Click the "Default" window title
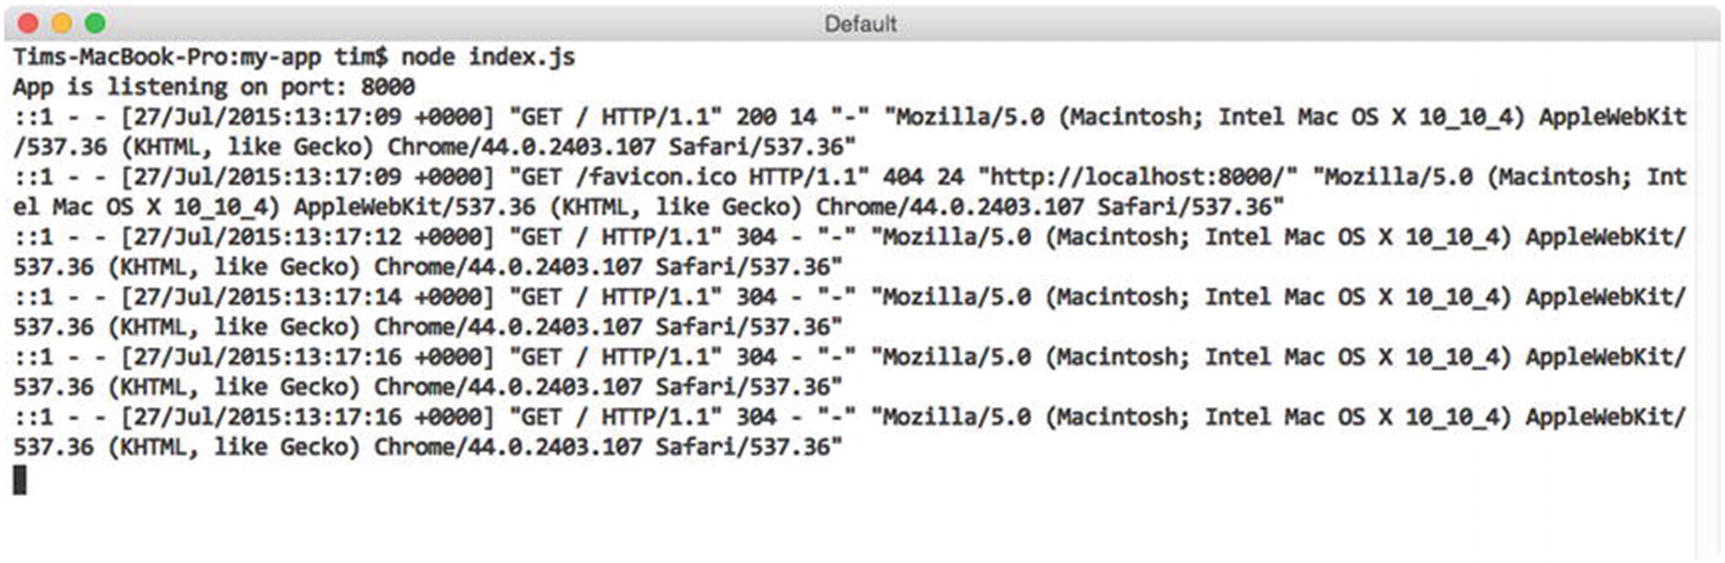Image resolution: width=1725 pixels, height=563 pixels. pos(860,24)
